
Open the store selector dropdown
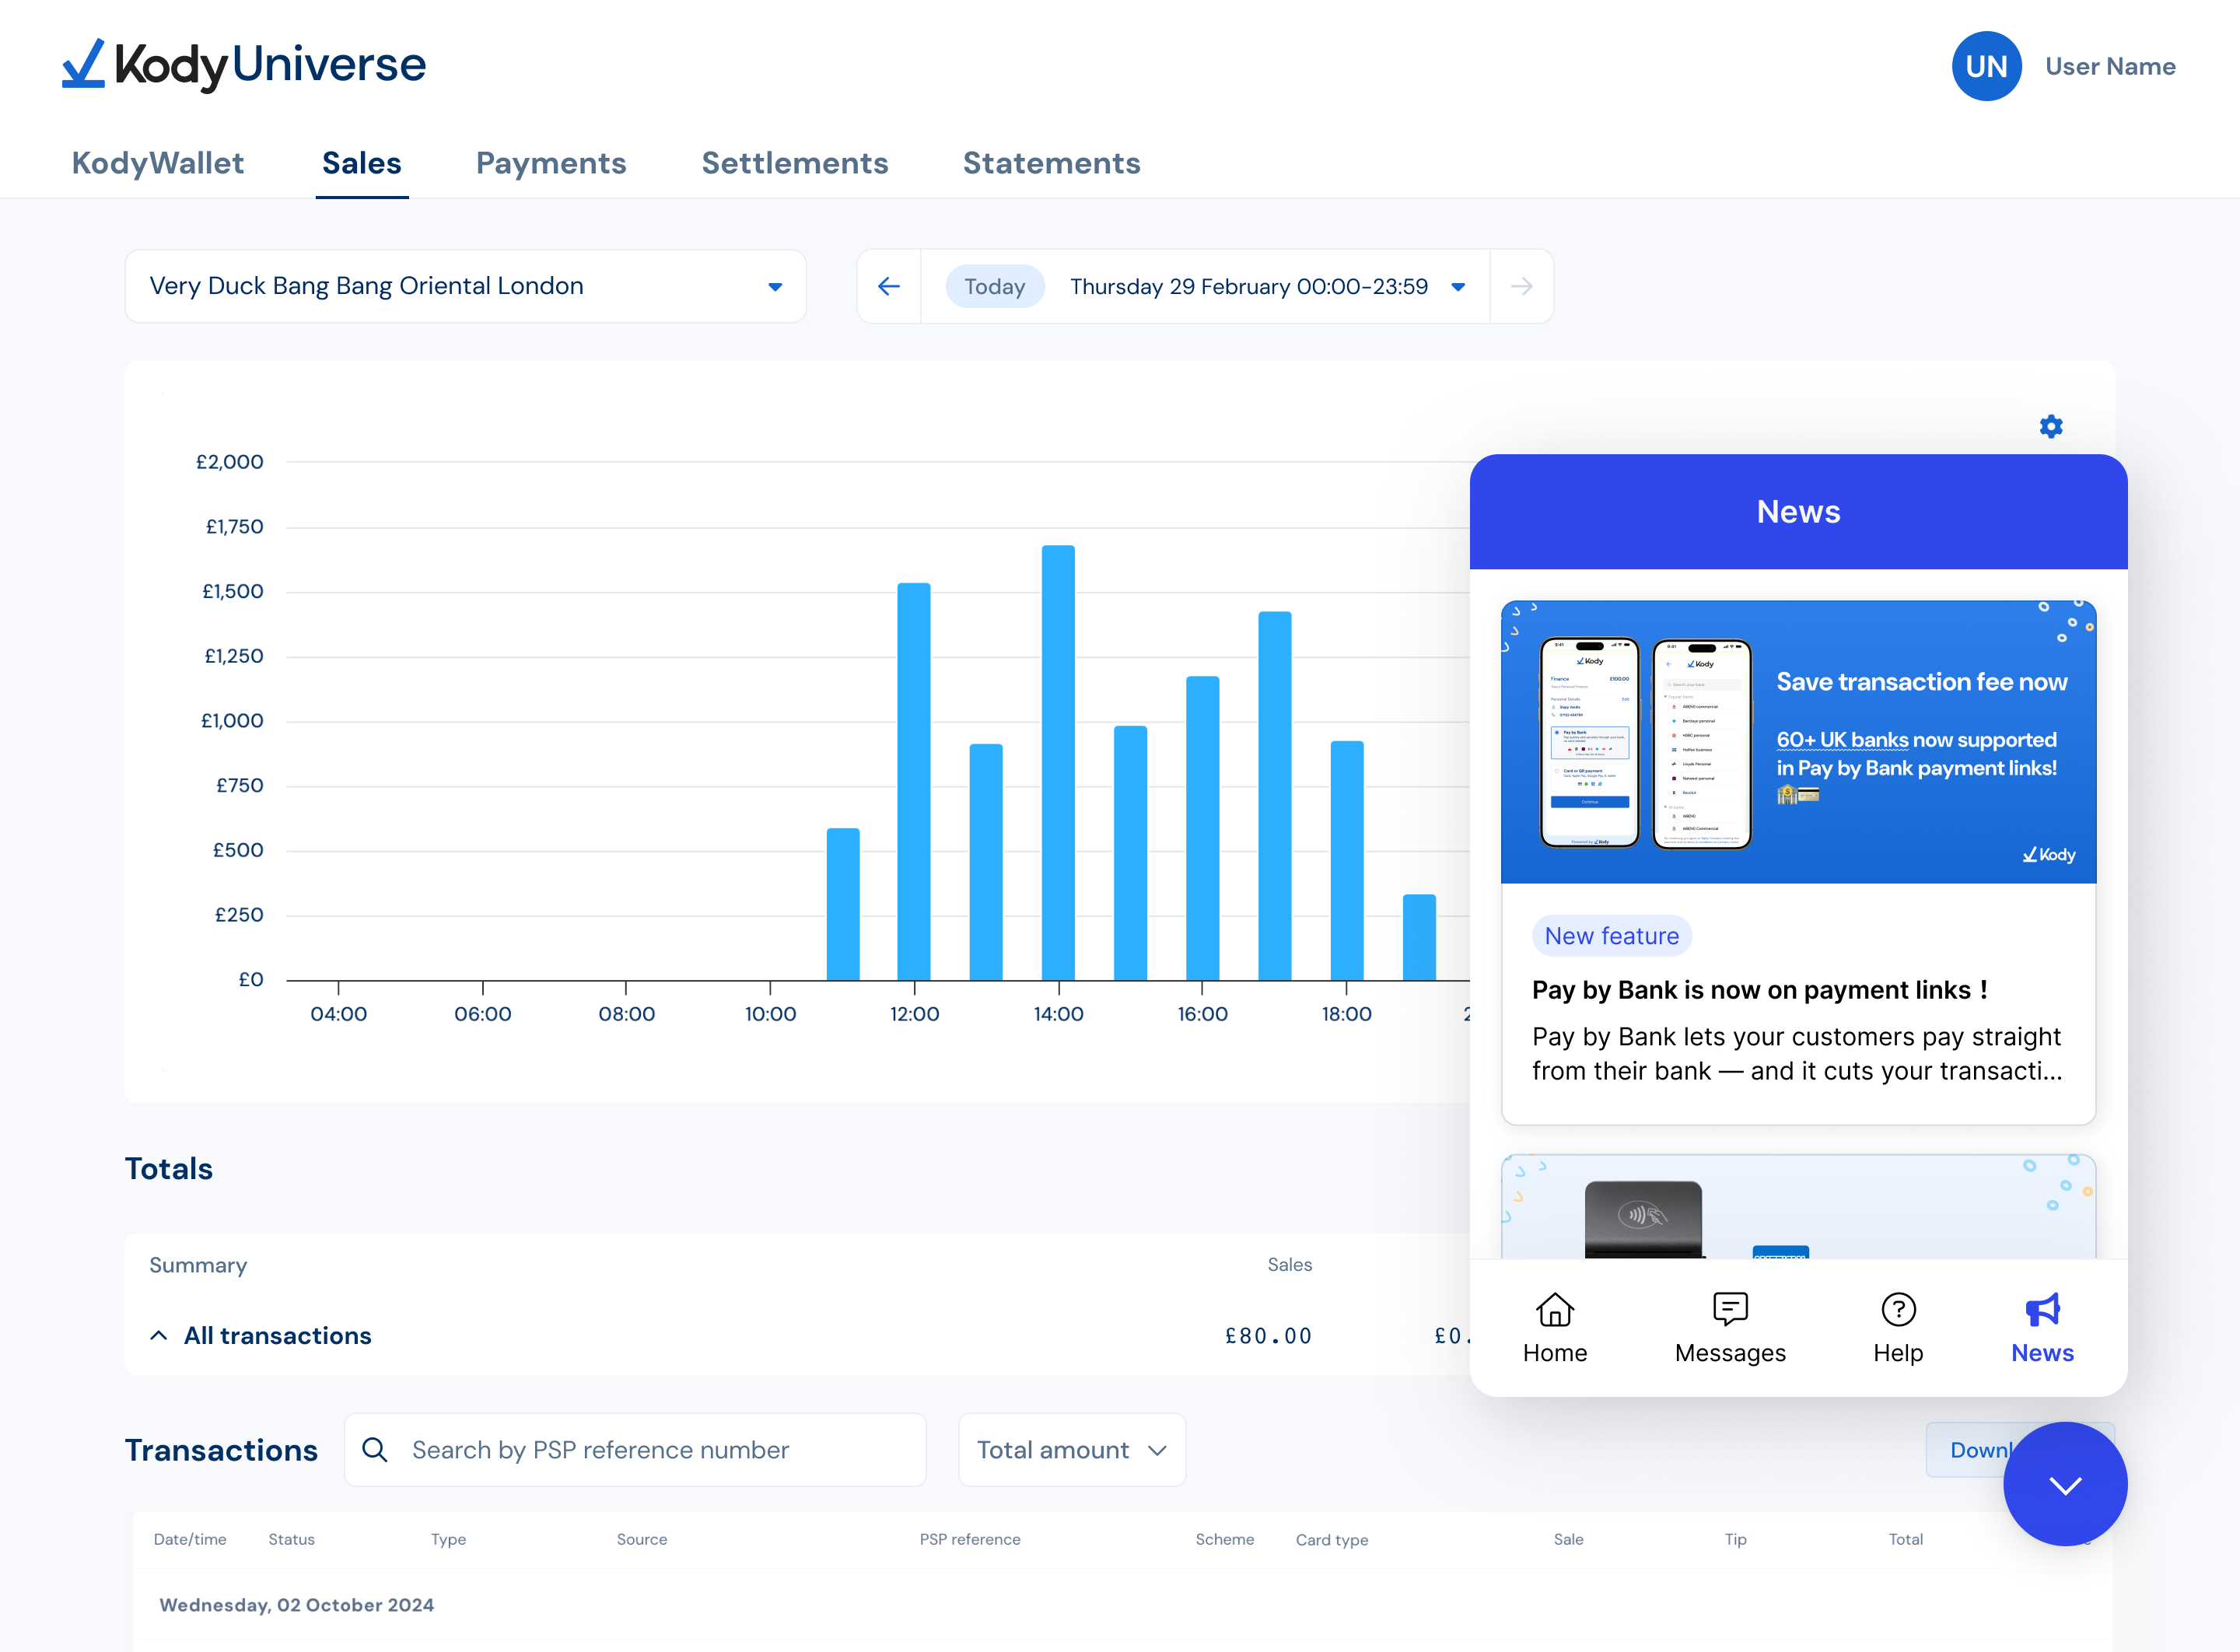click(x=466, y=286)
